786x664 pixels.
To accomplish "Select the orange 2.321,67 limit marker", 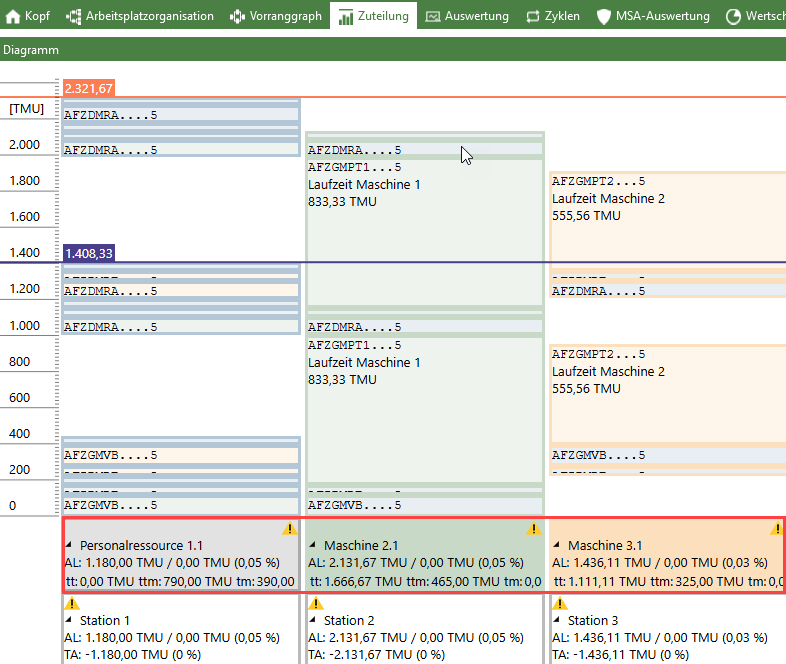I will (x=88, y=89).
